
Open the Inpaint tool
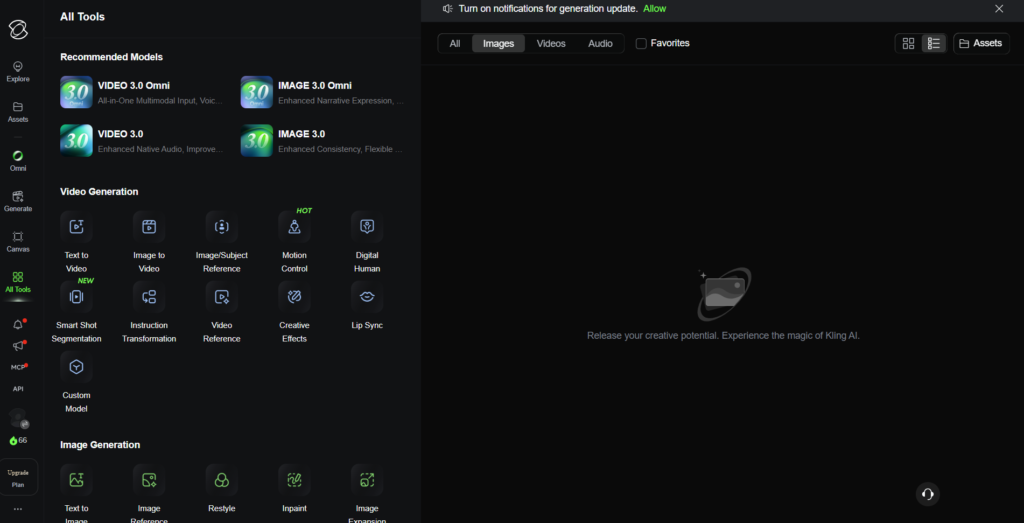click(x=295, y=489)
